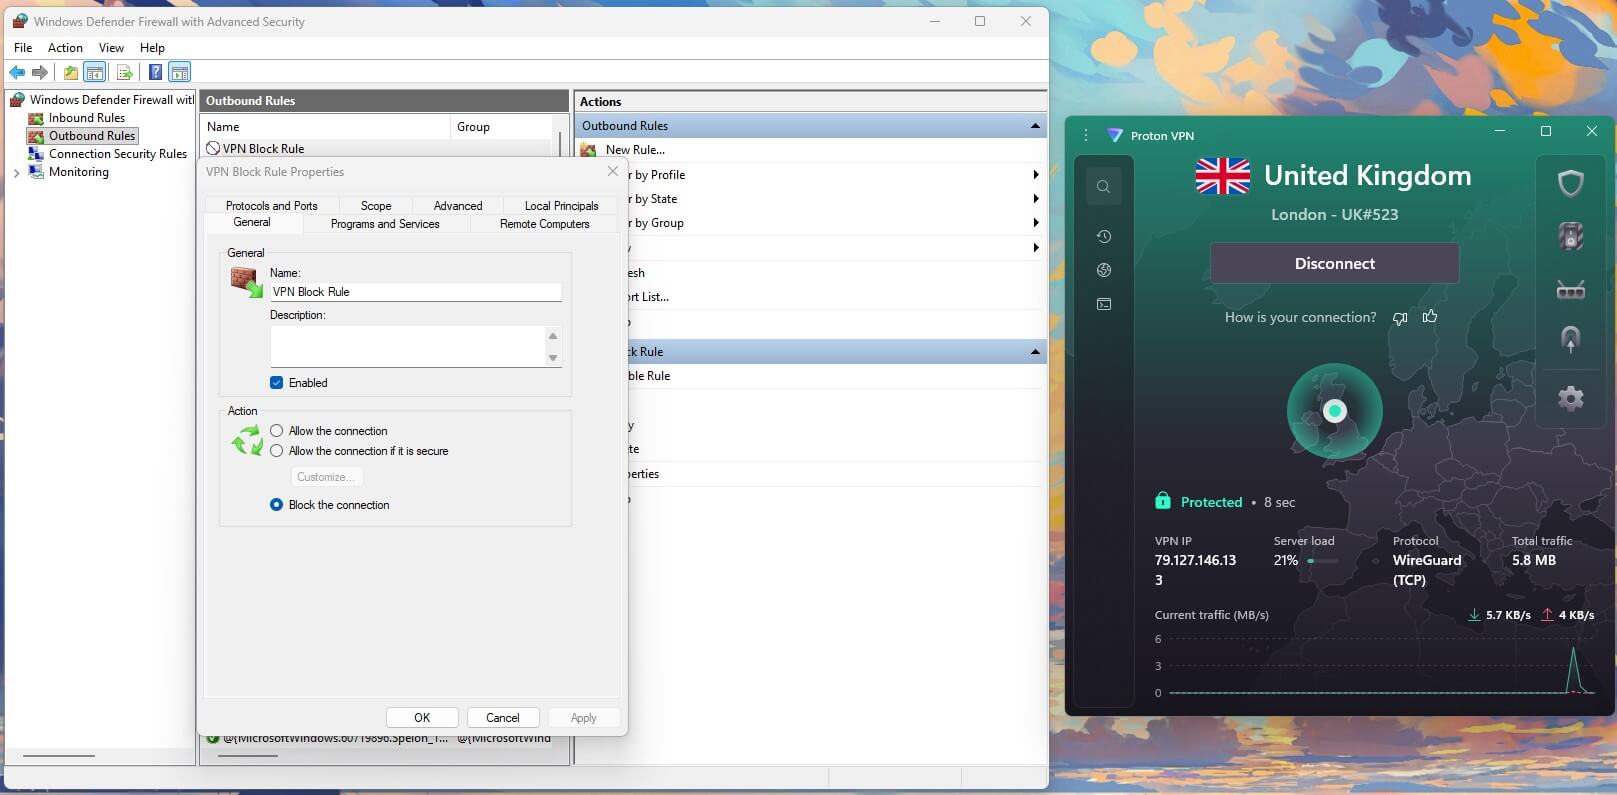The image size is (1617, 795).
Task: Close the VPN Block Rule Properties dialog
Action: click(x=613, y=172)
